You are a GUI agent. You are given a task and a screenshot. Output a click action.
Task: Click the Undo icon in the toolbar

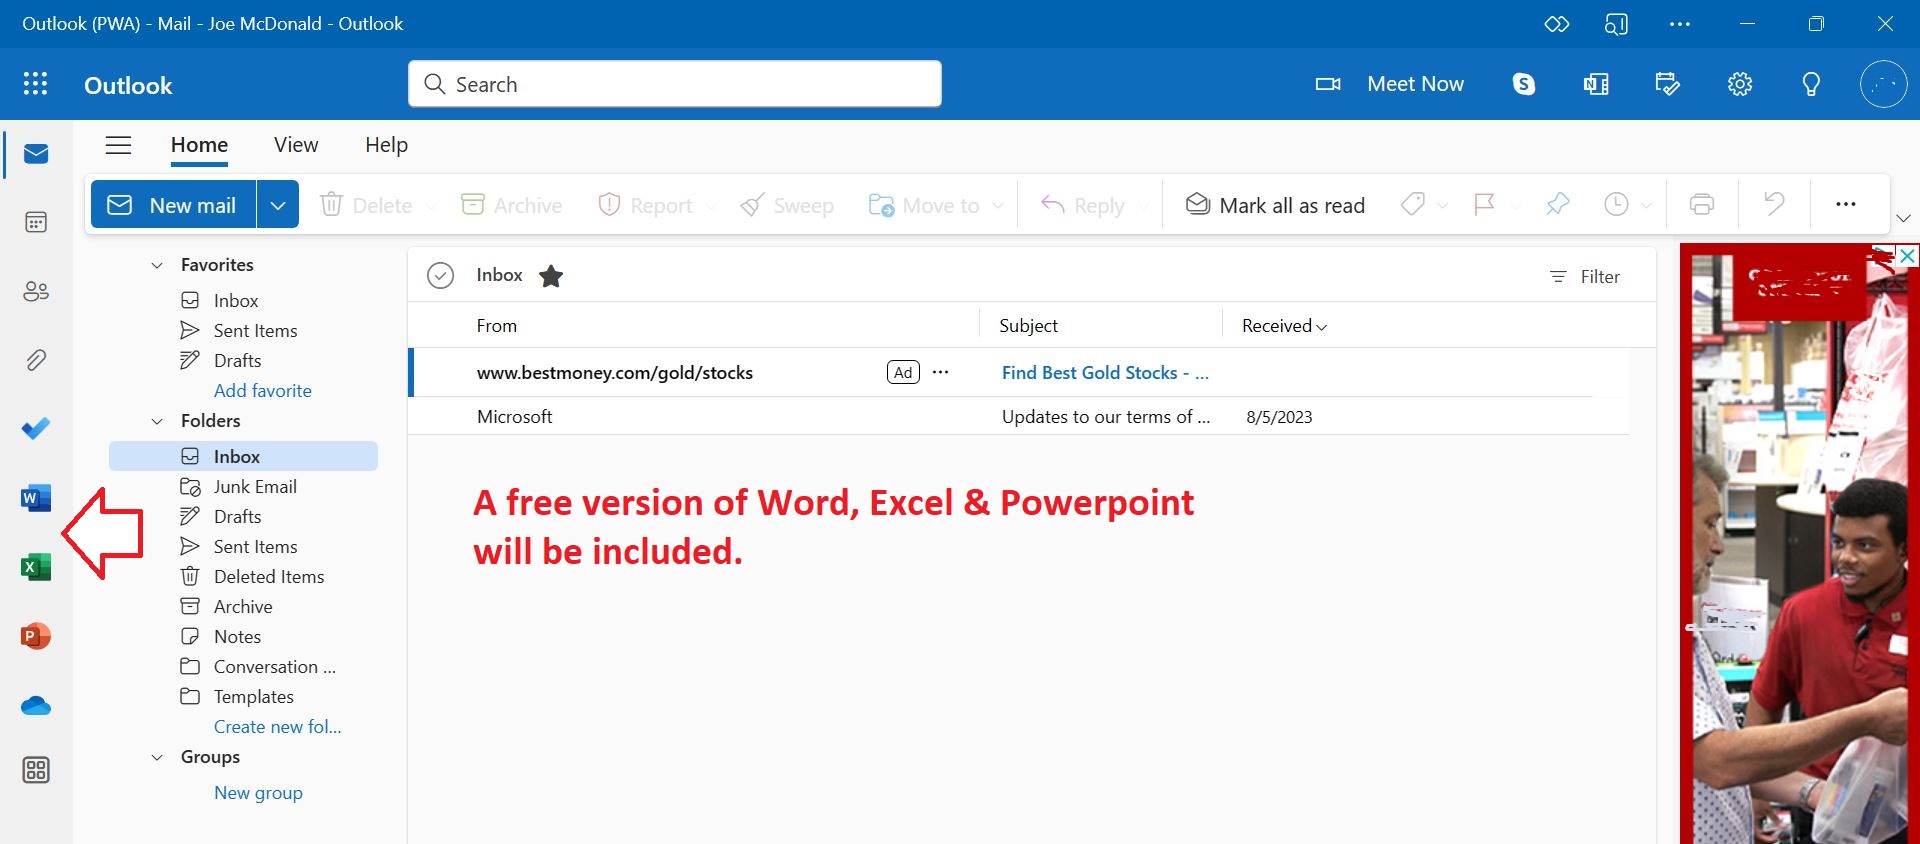click(1774, 205)
